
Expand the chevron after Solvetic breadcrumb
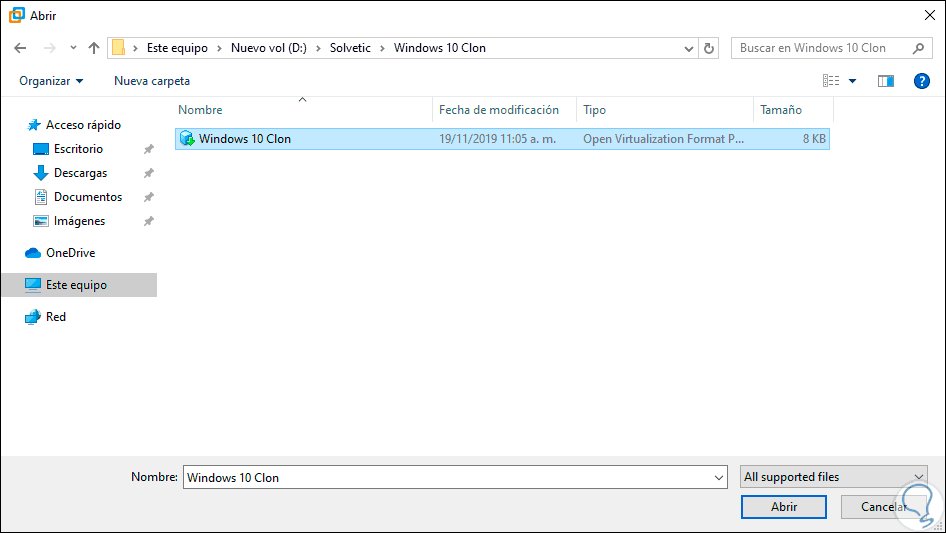tap(382, 48)
